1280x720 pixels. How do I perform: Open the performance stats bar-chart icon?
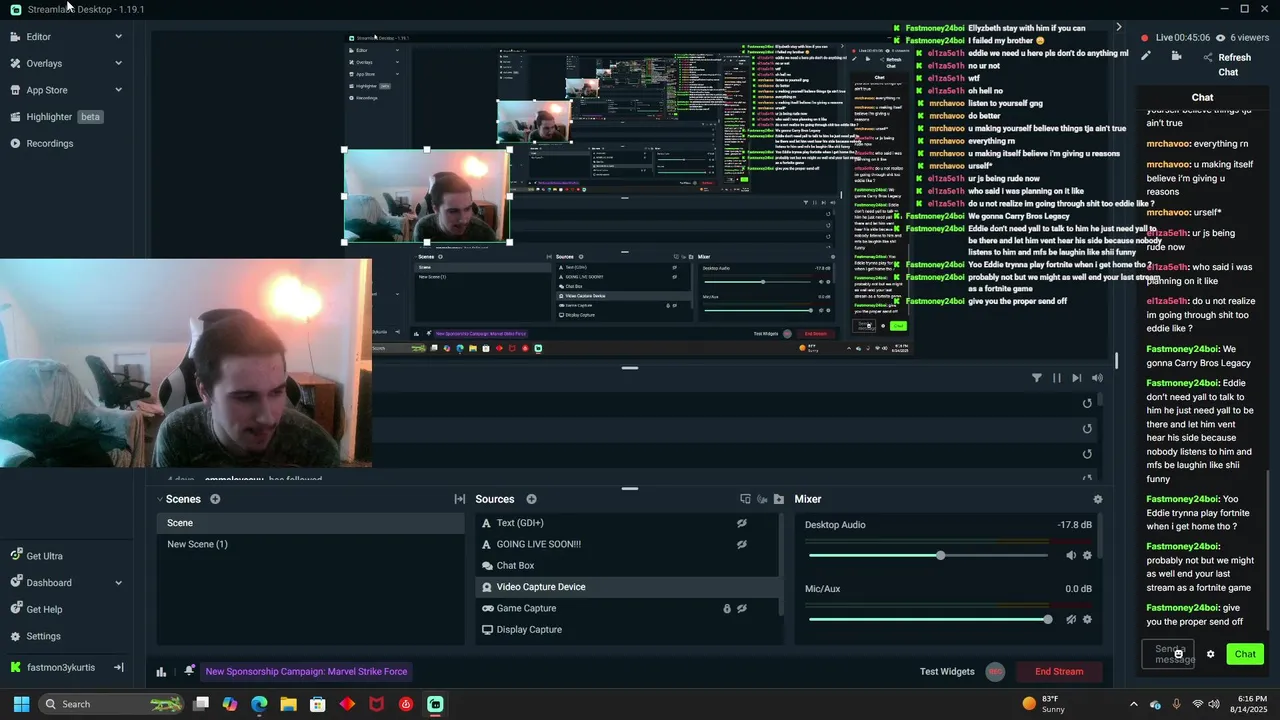161,672
